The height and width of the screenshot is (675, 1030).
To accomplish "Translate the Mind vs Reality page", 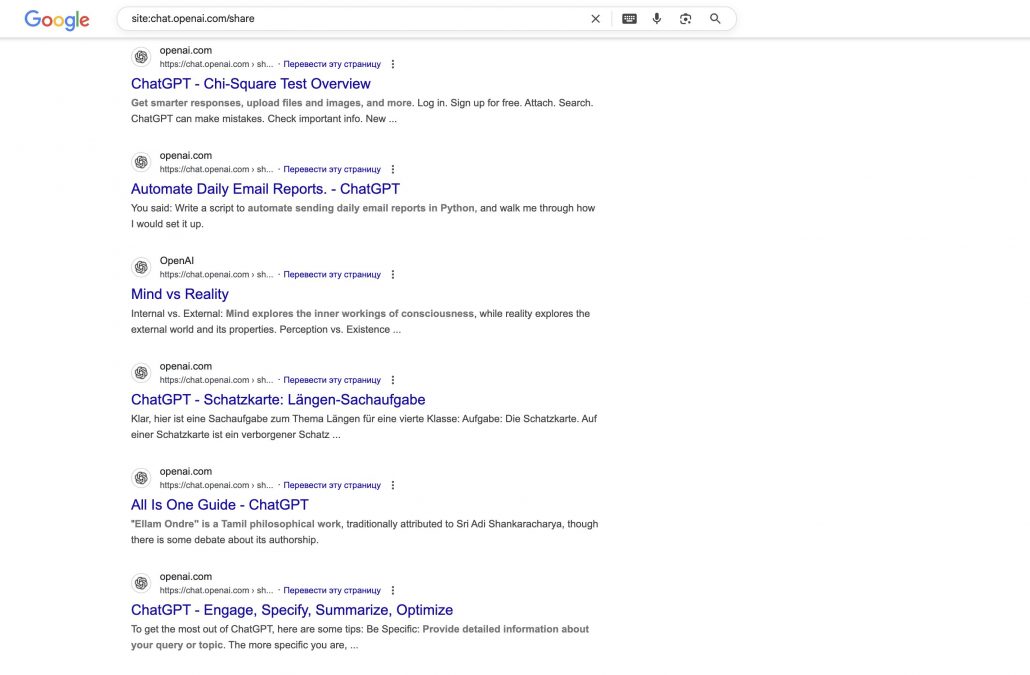I will [332, 274].
